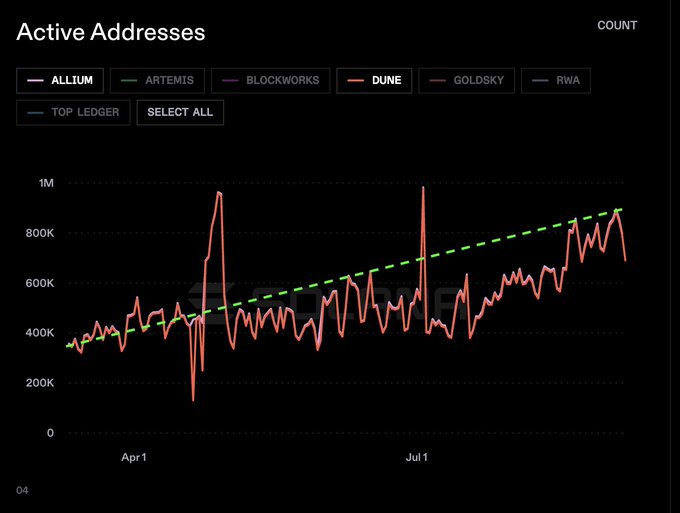Enable the ARTEMIS data series

pyautogui.click(x=157, y=81)
